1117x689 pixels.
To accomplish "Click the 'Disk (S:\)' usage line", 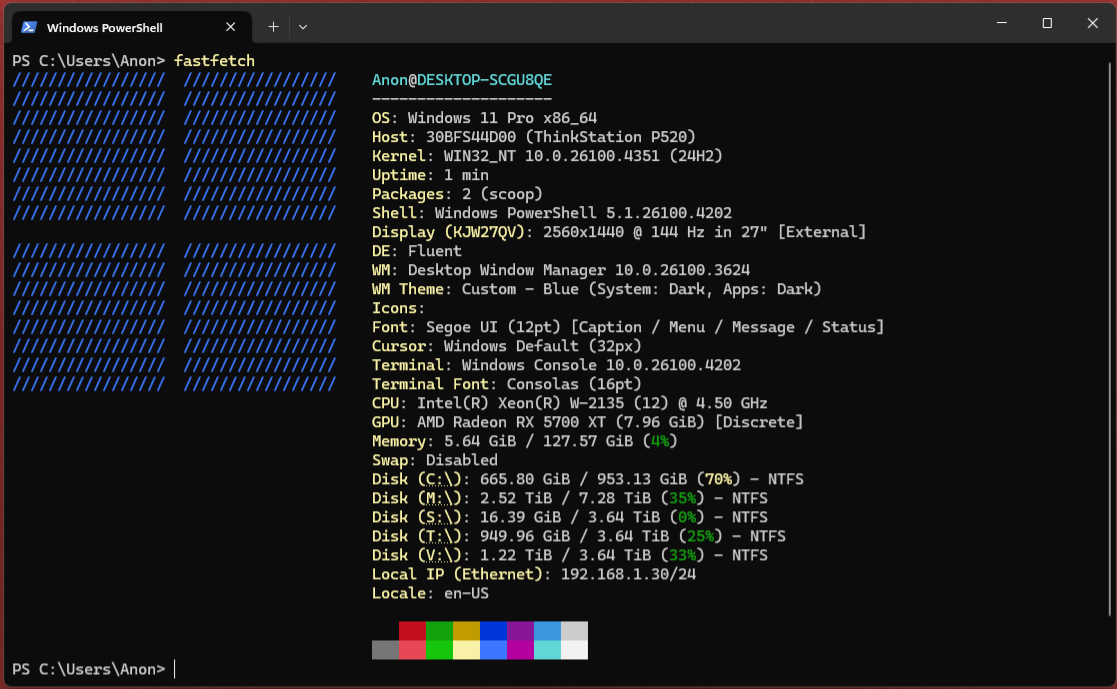I will click(570, 517).
